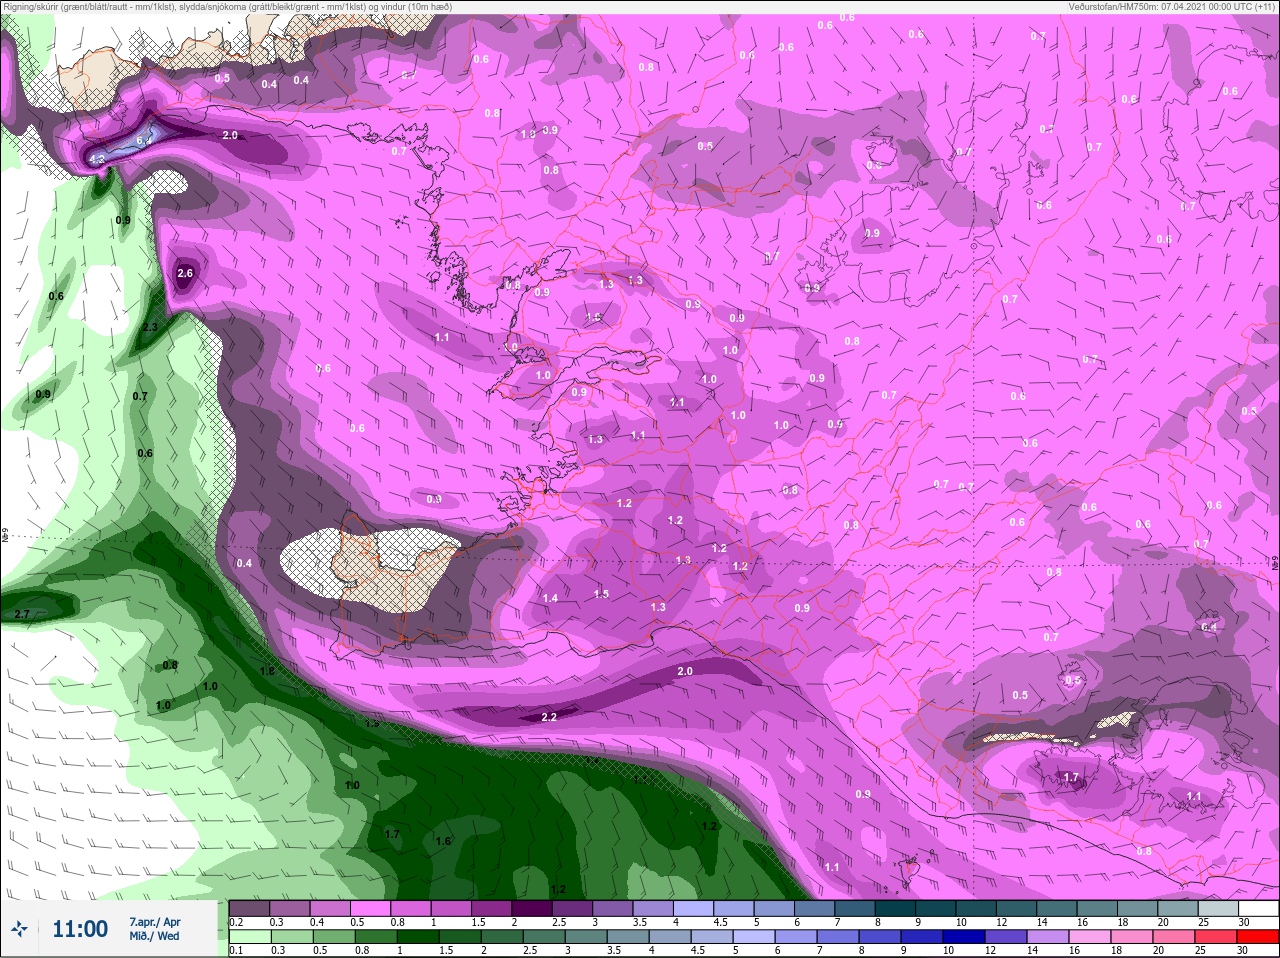Image resolution: width=1280 pixels, height=958 pixels.
Task: Click the Veðurstofan star logo icon
Action: pos(20,929)
